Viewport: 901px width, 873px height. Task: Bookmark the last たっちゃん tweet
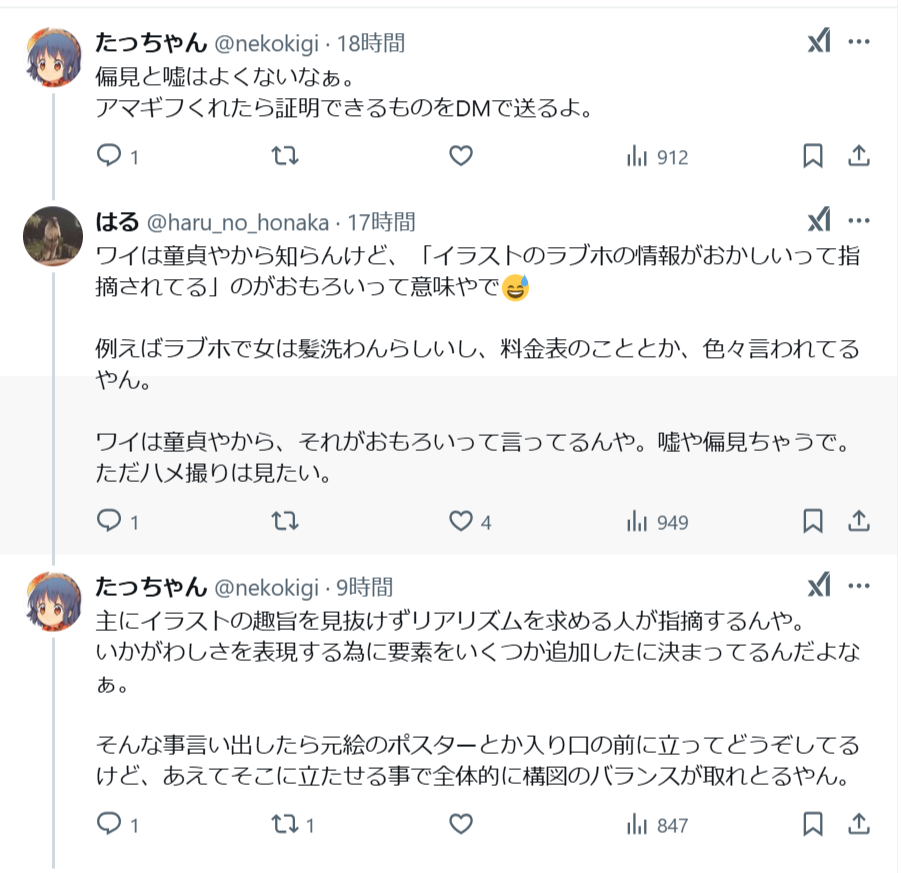pyautogui.click(x=813, y=824)
